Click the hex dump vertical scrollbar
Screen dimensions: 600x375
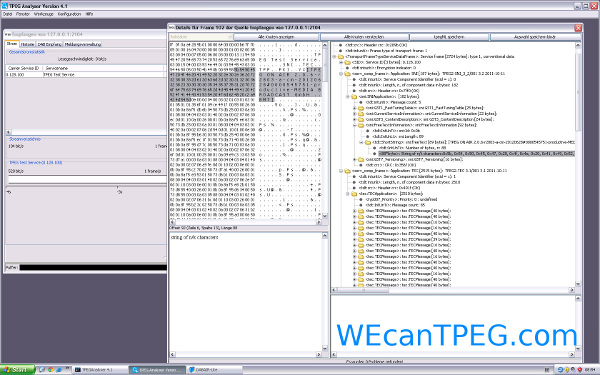[325, 130]
